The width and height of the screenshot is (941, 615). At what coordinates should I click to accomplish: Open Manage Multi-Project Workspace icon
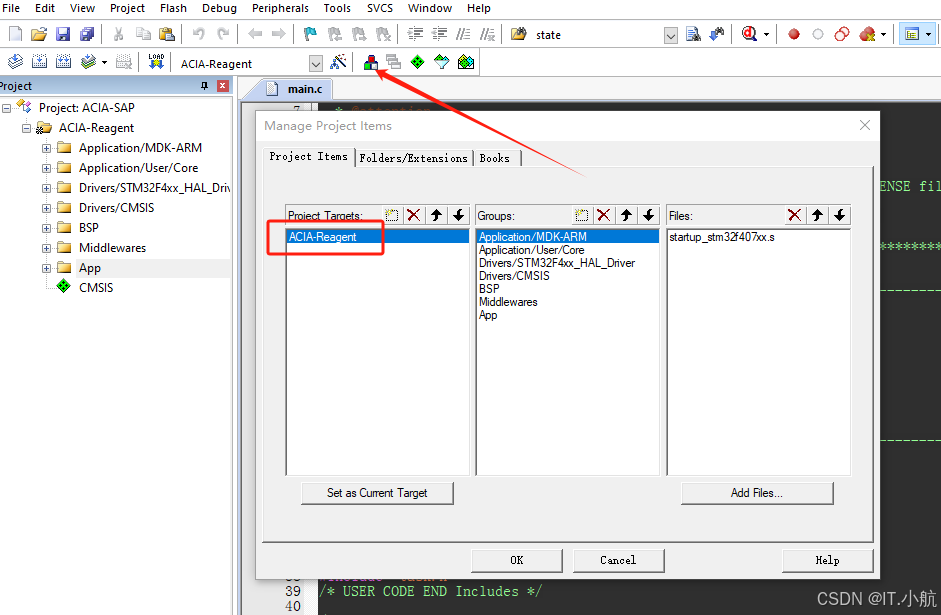pyautogui.click(x=394, y=62)
